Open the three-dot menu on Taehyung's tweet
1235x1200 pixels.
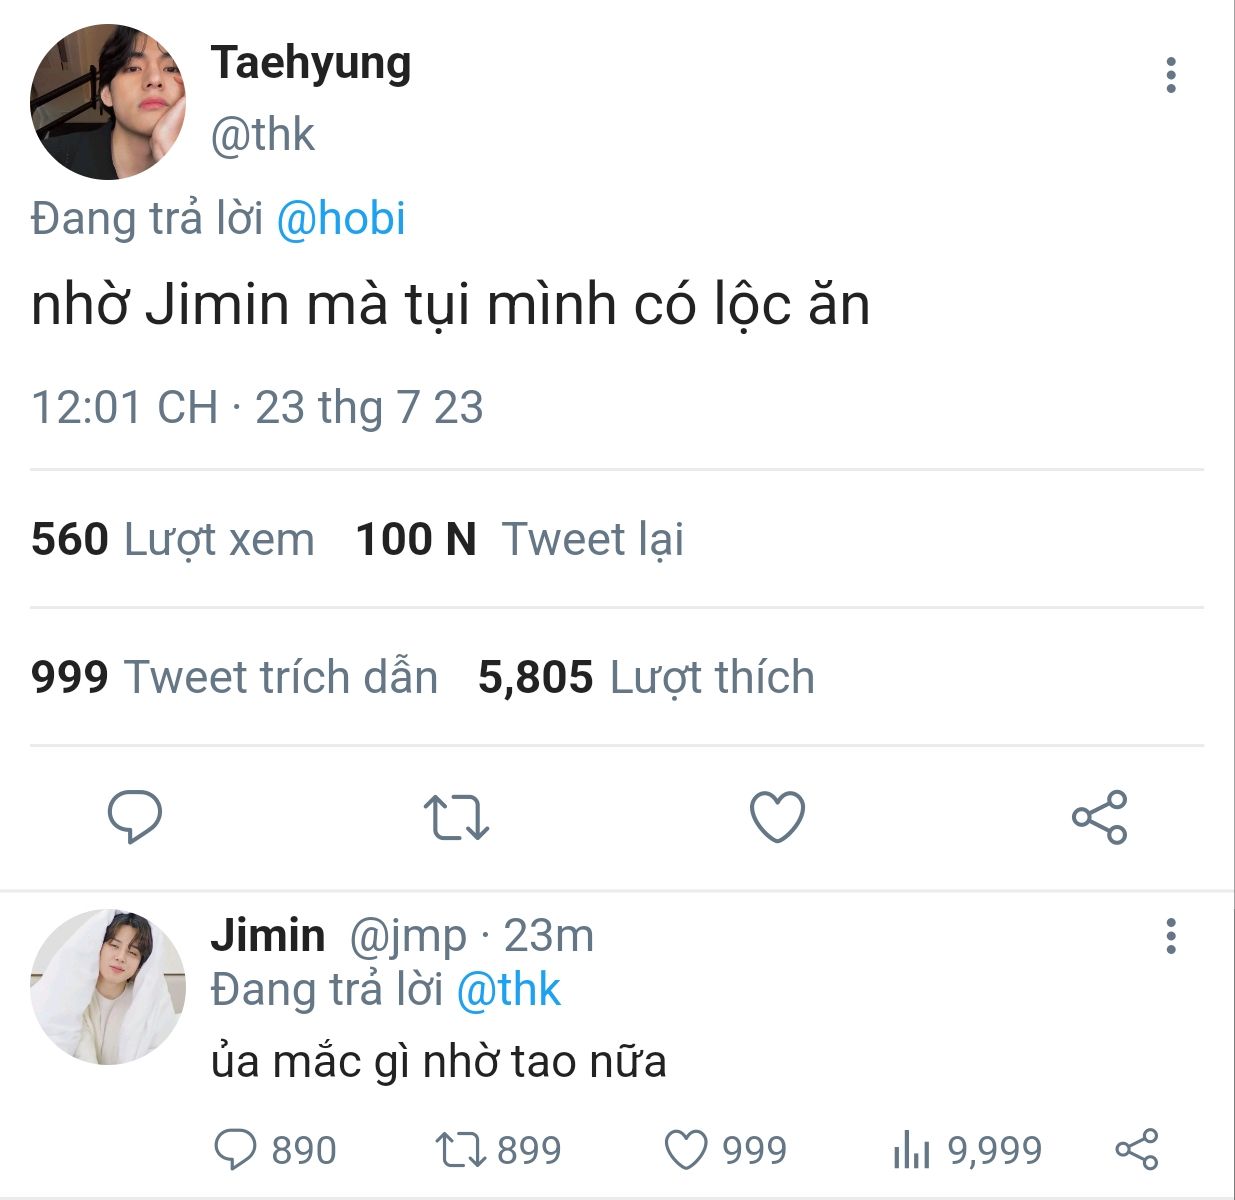pyautogui.click(x=1170, y=75)
